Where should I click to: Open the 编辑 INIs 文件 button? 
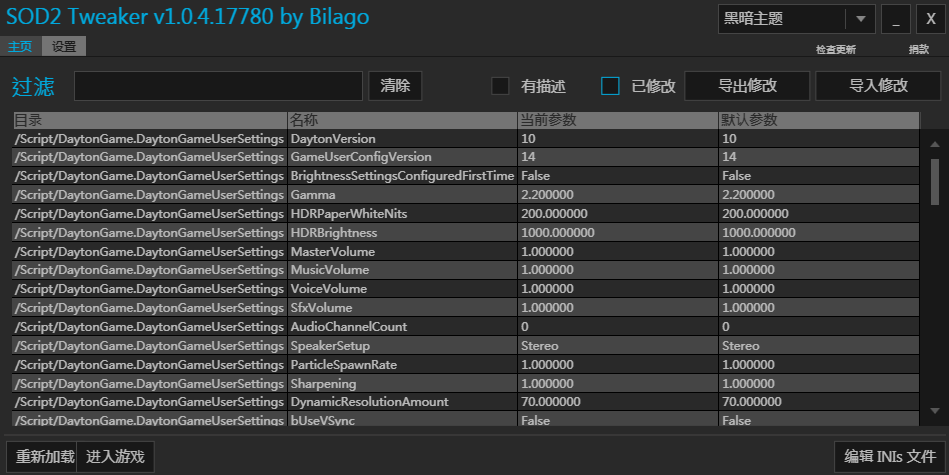coord(889,457)
